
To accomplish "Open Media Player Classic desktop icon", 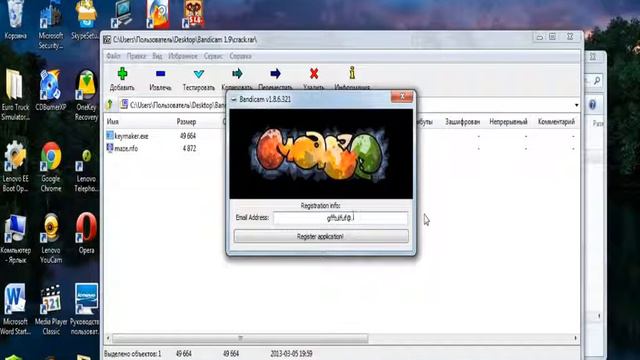I will (x=51, y=309).
